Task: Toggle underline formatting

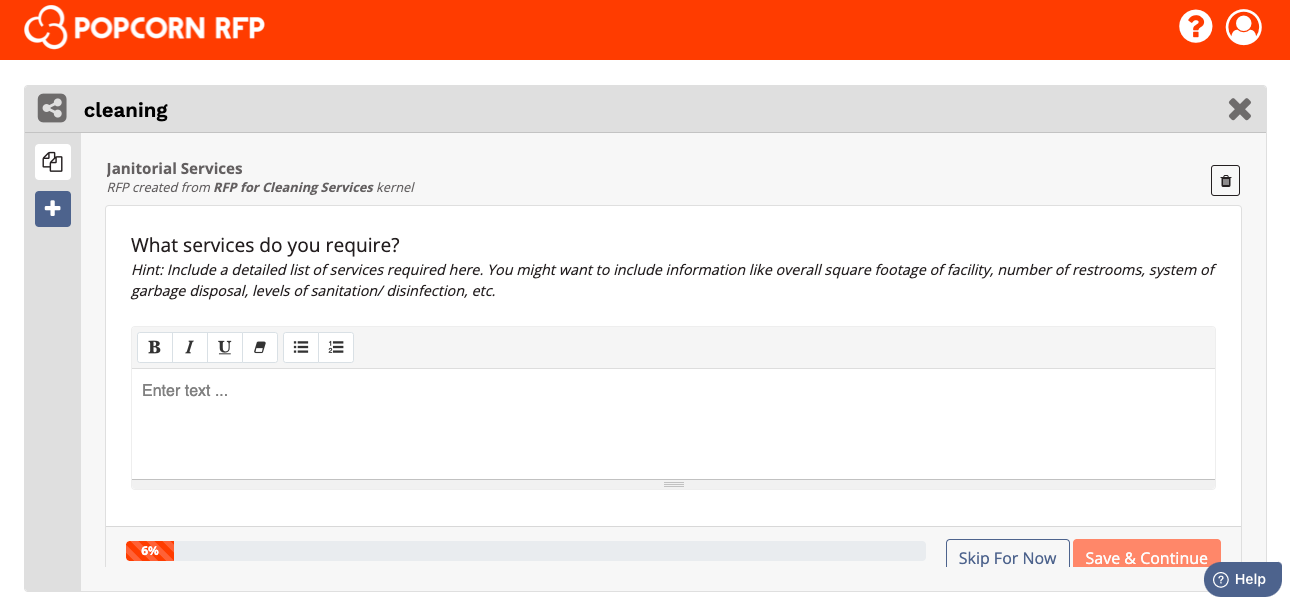Action: 224,347
